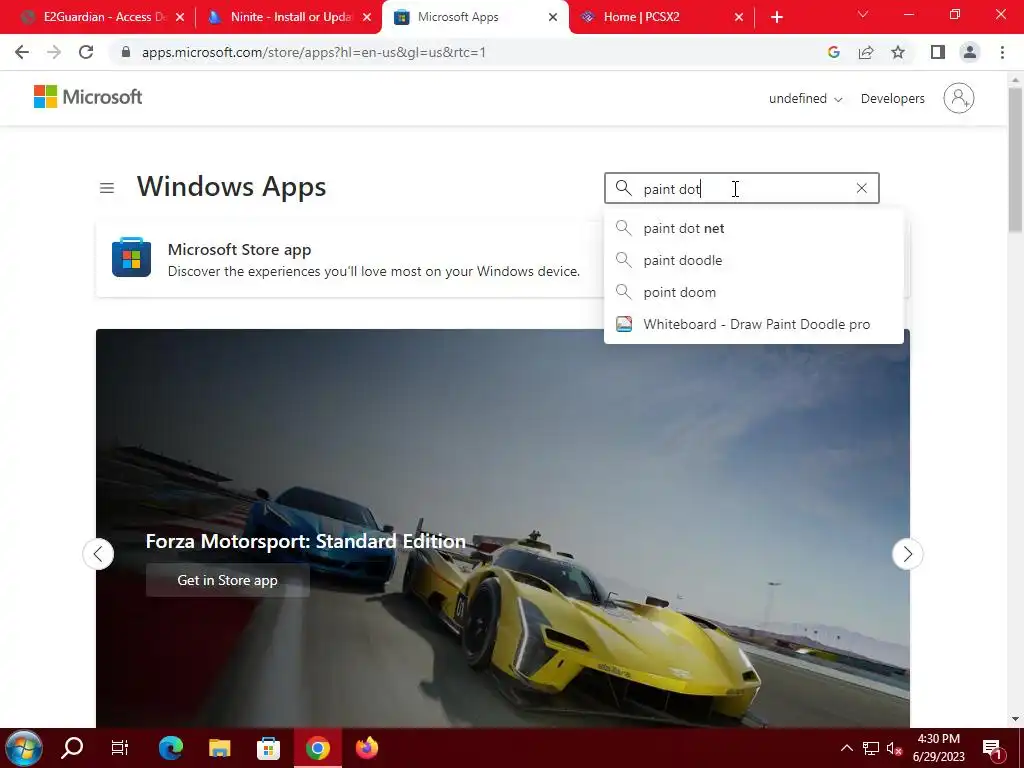Launch Microsoft Edge from the taskbar
Image resolution: width=1024 pixels, height=768 pixels.
pos(170,748)
